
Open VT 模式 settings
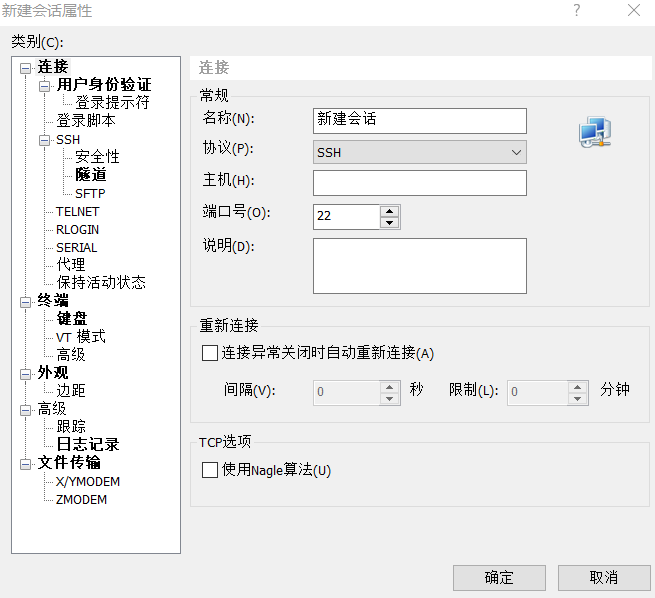[81, 337]
